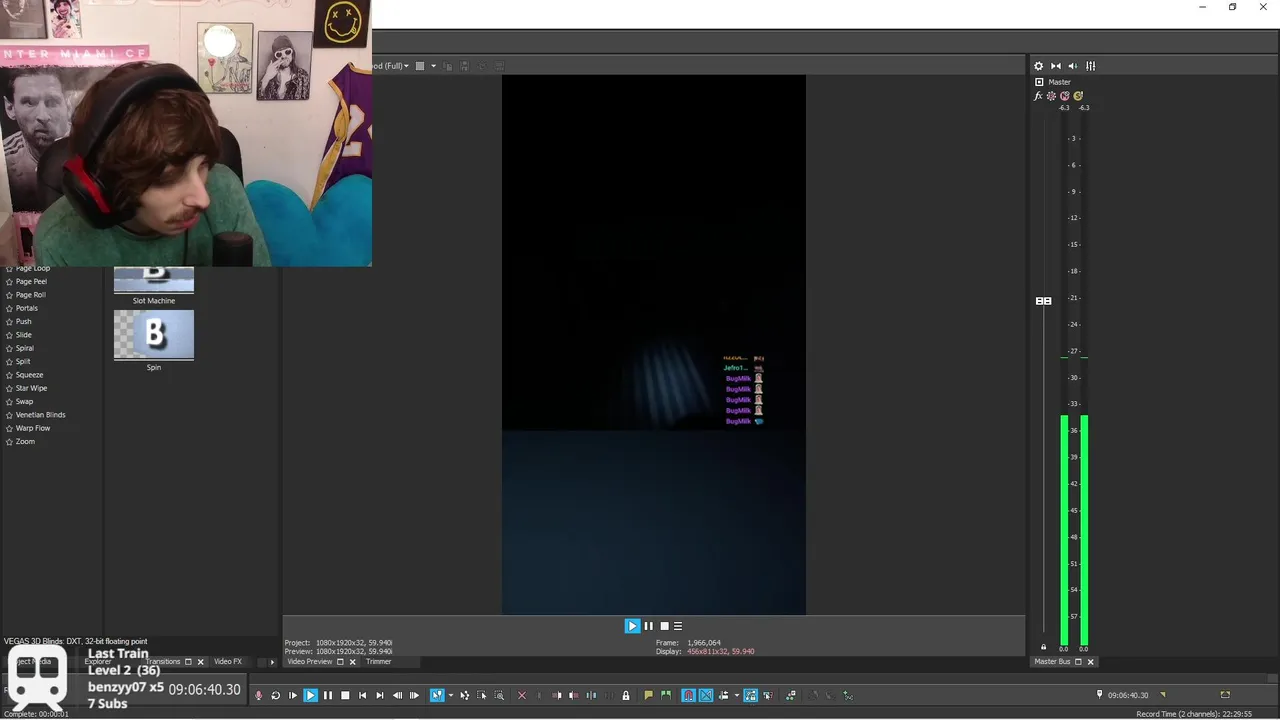Toggle Enable Snapping magnet icon
The image size is (1280, 720).
688,695
